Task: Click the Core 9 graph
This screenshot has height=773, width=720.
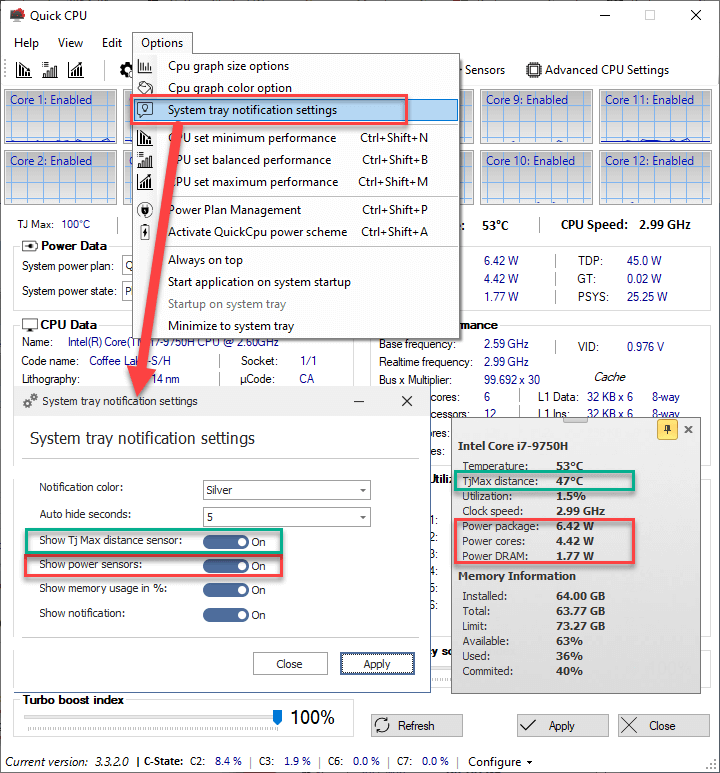Action: 537,116
